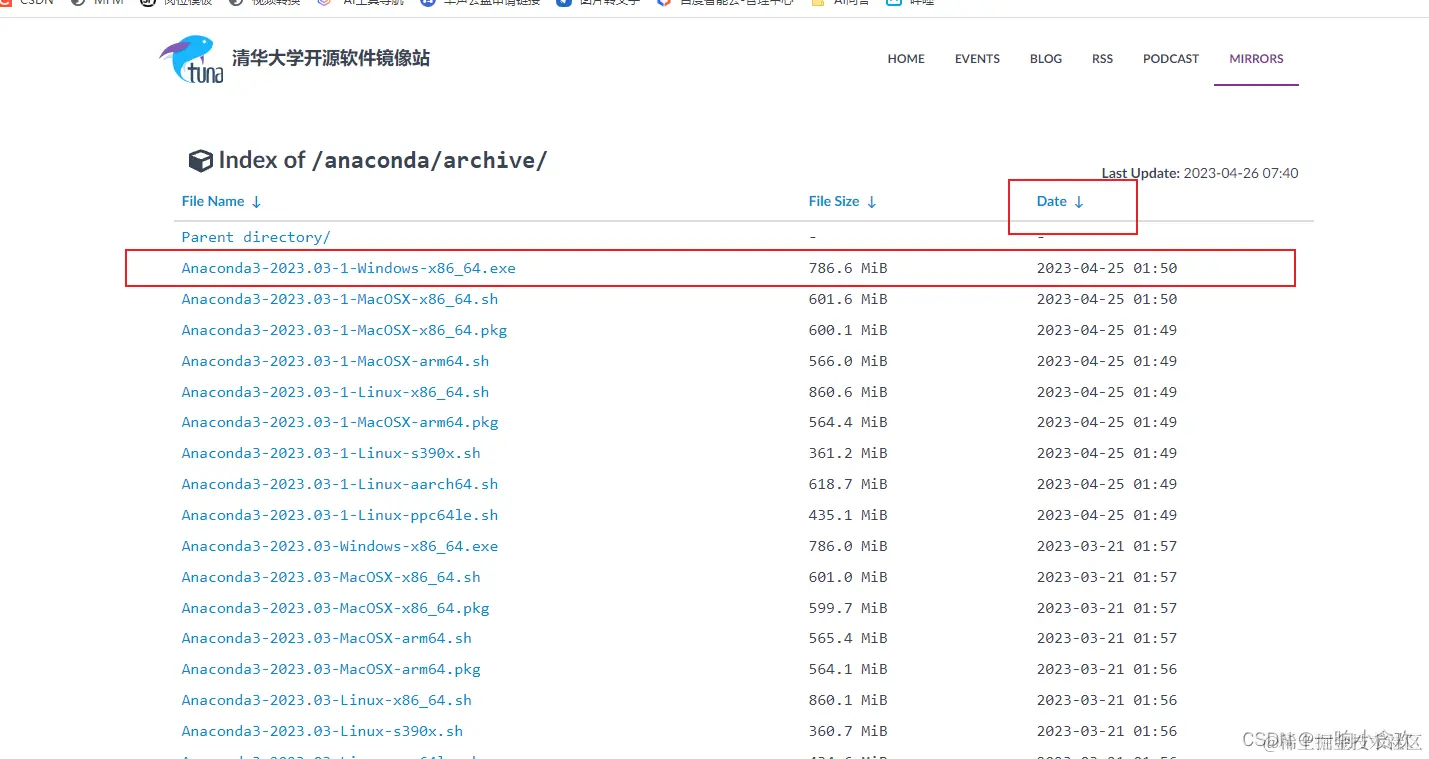Image resolution: width=1429 pixels, height=759 pixels.
Task: Click the Last Update 2023-04-26 07:40 text
Action: coord(1200,173)
